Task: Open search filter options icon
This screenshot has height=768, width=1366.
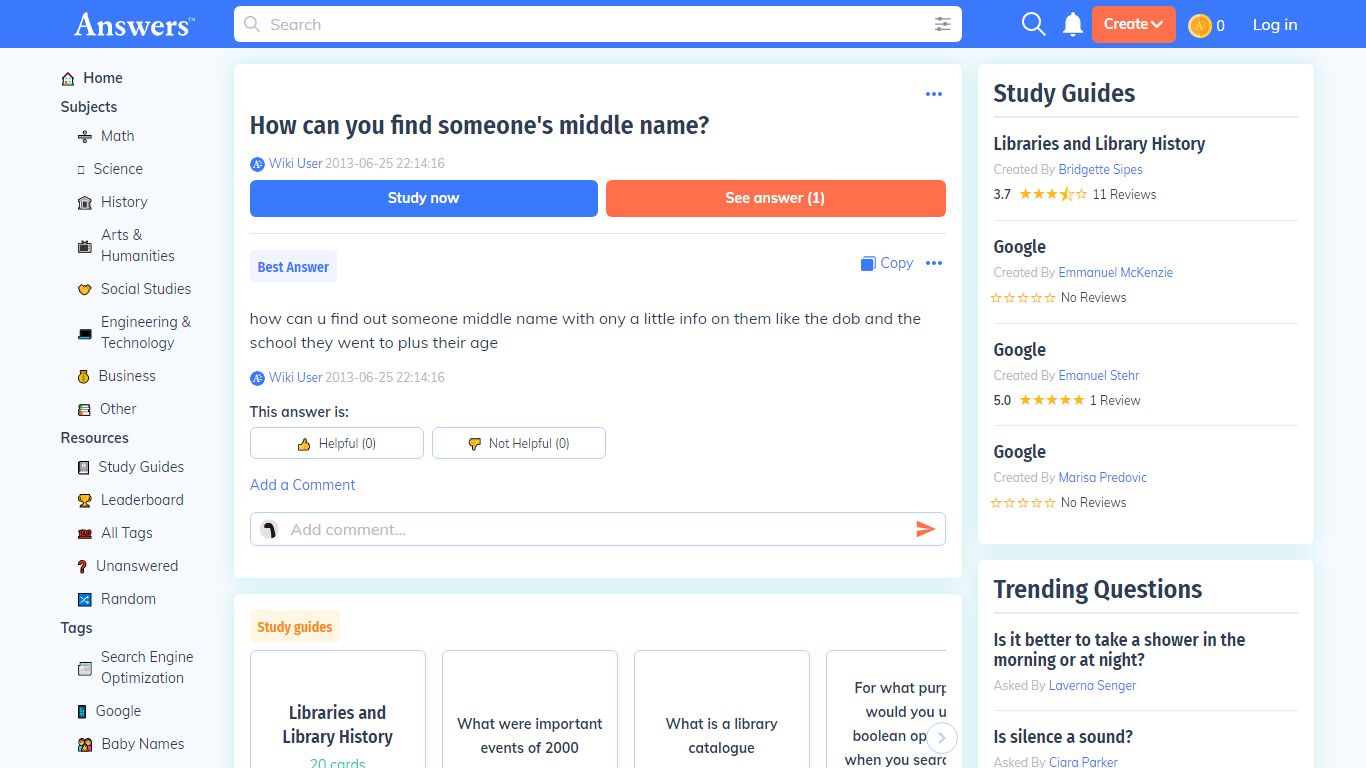Action: click(x=942, y=24)
